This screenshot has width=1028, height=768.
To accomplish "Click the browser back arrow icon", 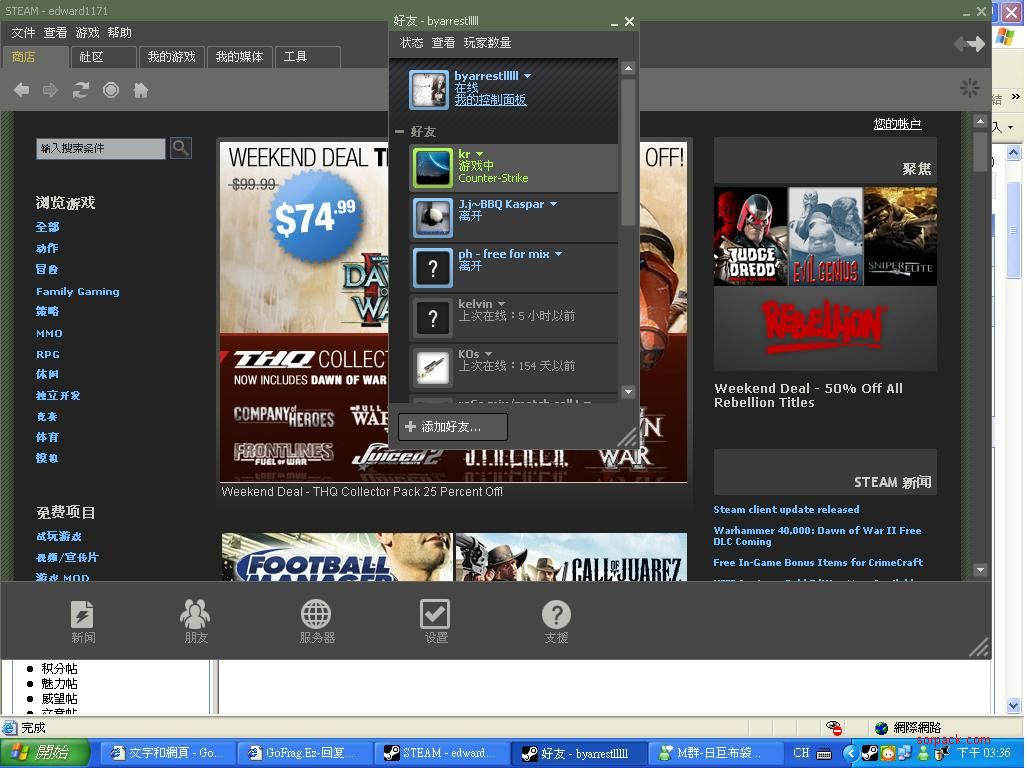I will pyautogui.click(x=21, y=90).
